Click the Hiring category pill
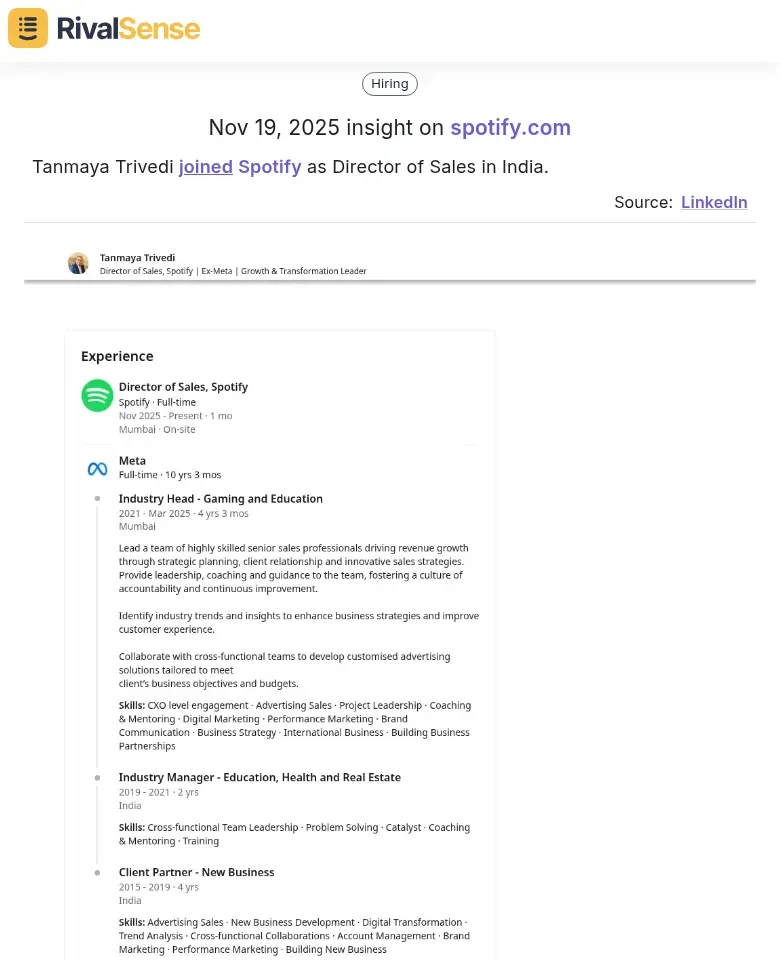The width and height of the screenshot is (780, 960). (x=389, y=83)
